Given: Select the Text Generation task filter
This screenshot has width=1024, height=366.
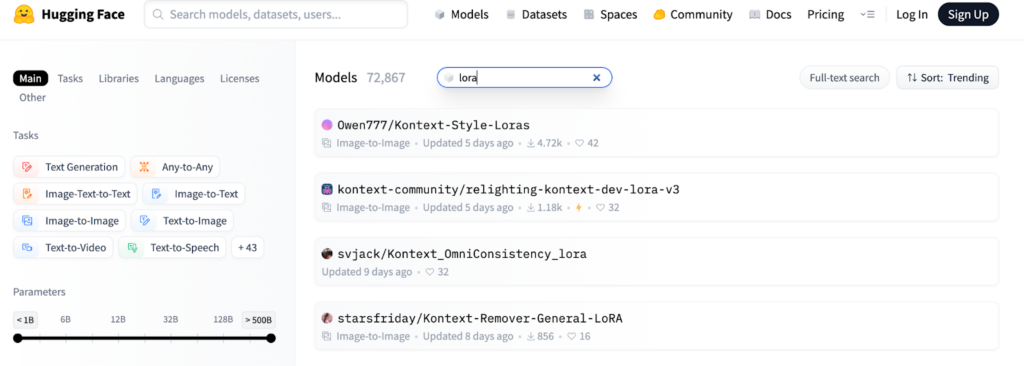Looking at the screenshot, I should coord(69,167).
